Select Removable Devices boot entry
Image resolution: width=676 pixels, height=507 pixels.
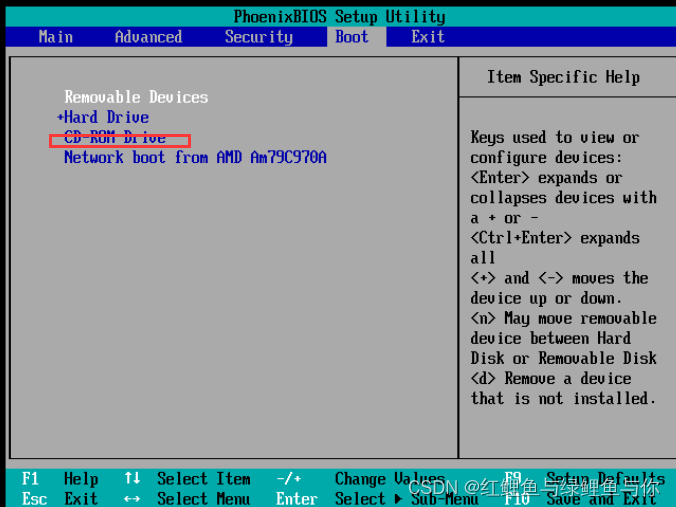(136, 97)
